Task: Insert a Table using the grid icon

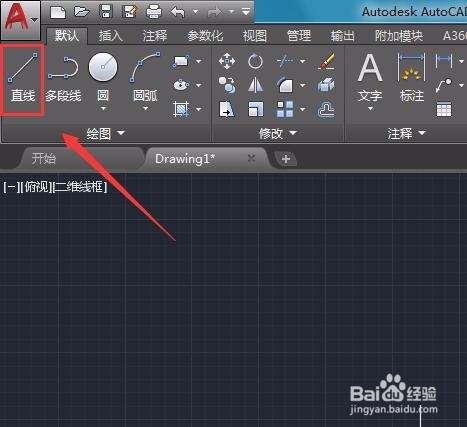Action: point(444,109)
